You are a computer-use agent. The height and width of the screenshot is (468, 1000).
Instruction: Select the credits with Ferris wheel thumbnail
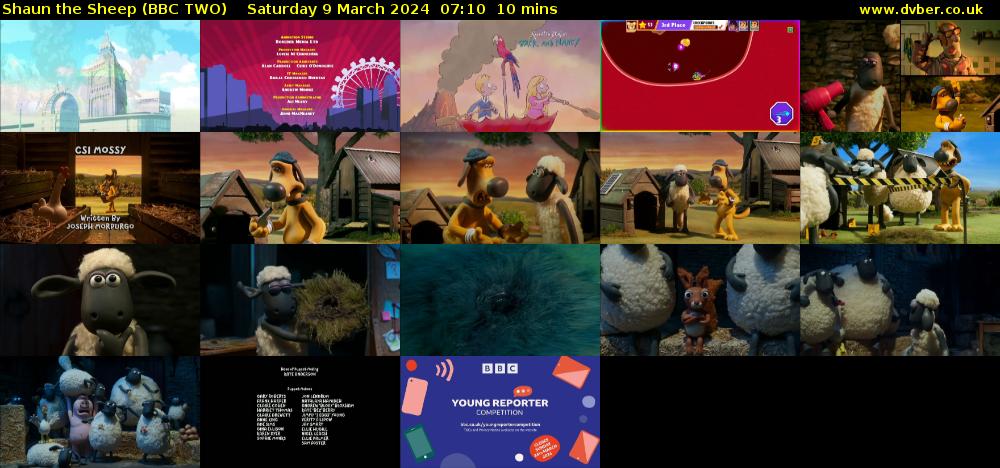[300, 76]
